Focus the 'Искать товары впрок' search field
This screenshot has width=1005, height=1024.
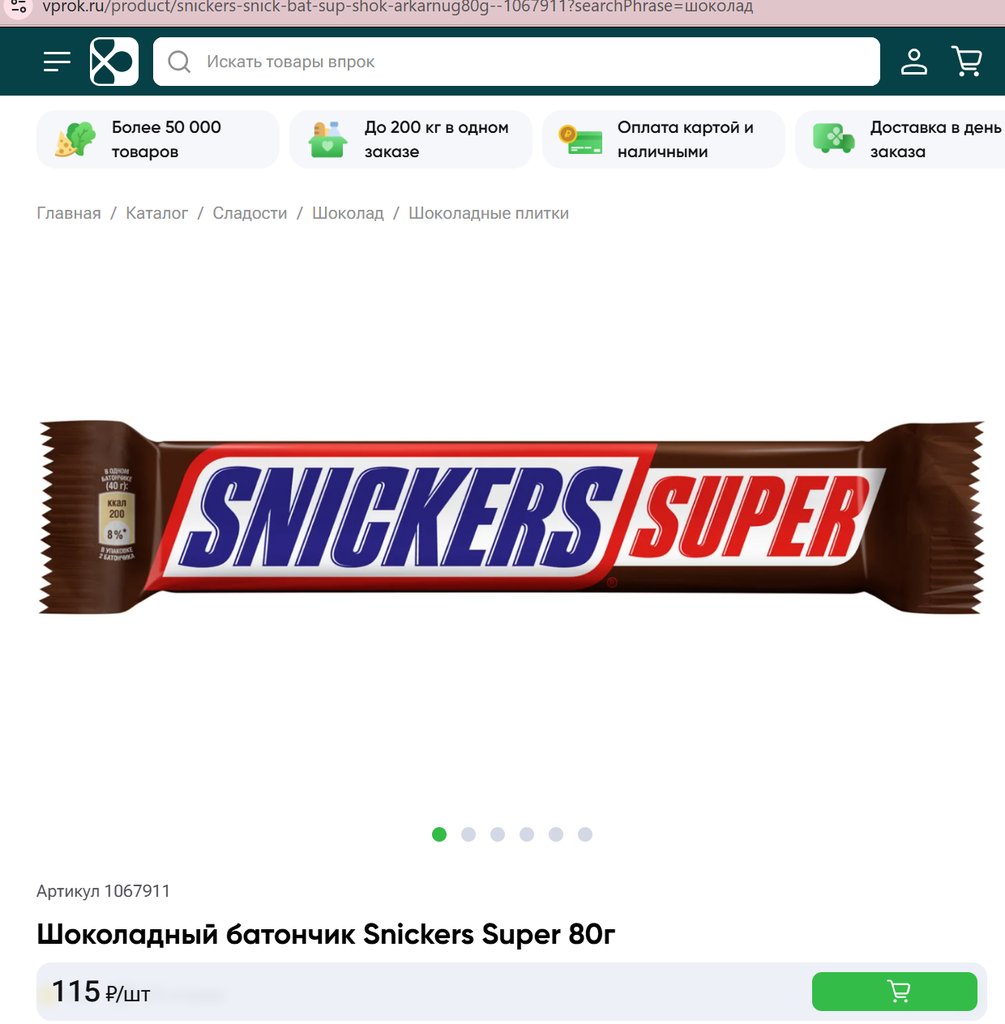pos(516,61)
